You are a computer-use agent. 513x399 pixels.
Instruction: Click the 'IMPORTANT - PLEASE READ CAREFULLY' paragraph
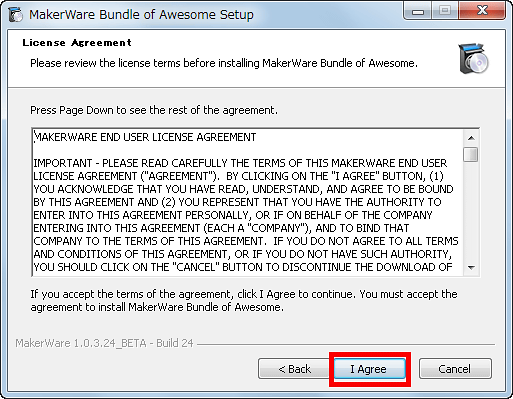246,215
